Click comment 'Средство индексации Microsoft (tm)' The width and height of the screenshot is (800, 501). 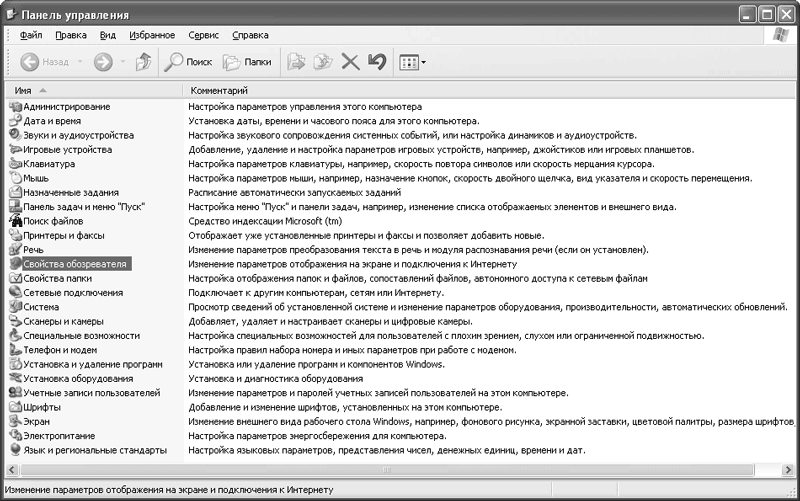point(265,221)
